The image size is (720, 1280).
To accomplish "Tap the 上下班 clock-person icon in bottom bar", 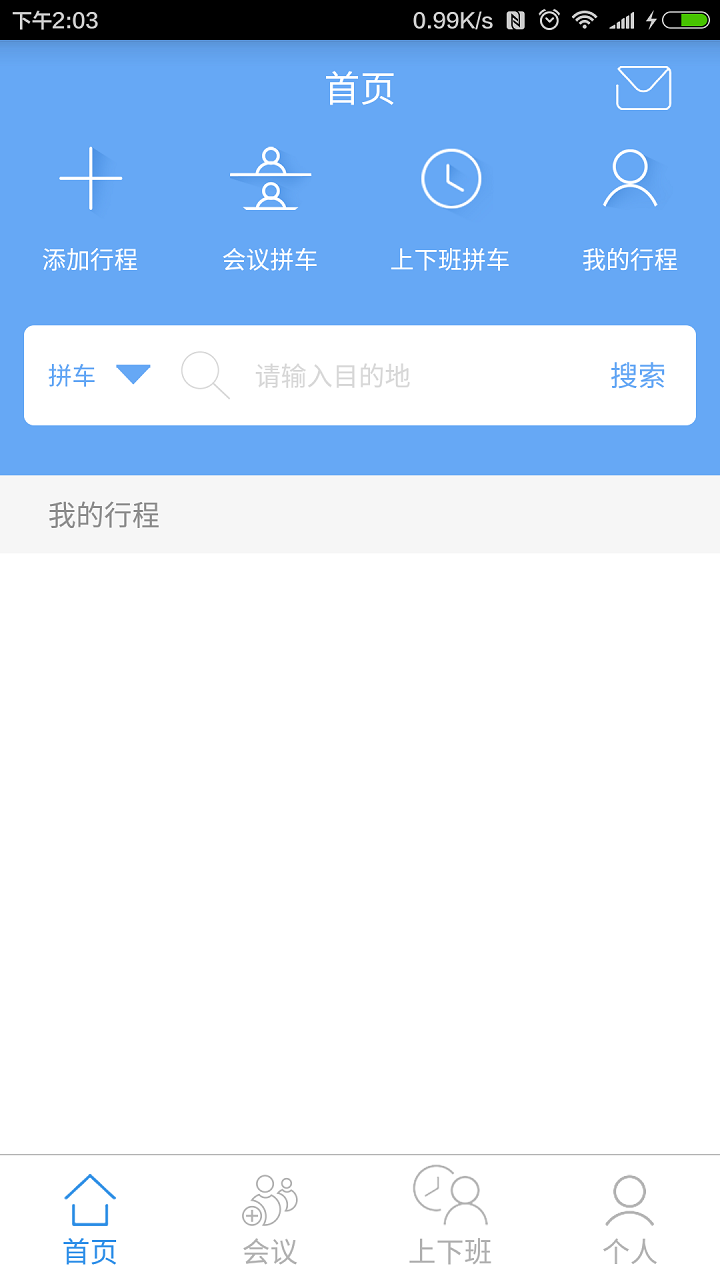I will pyautogui.click(x=450, y=1196).
